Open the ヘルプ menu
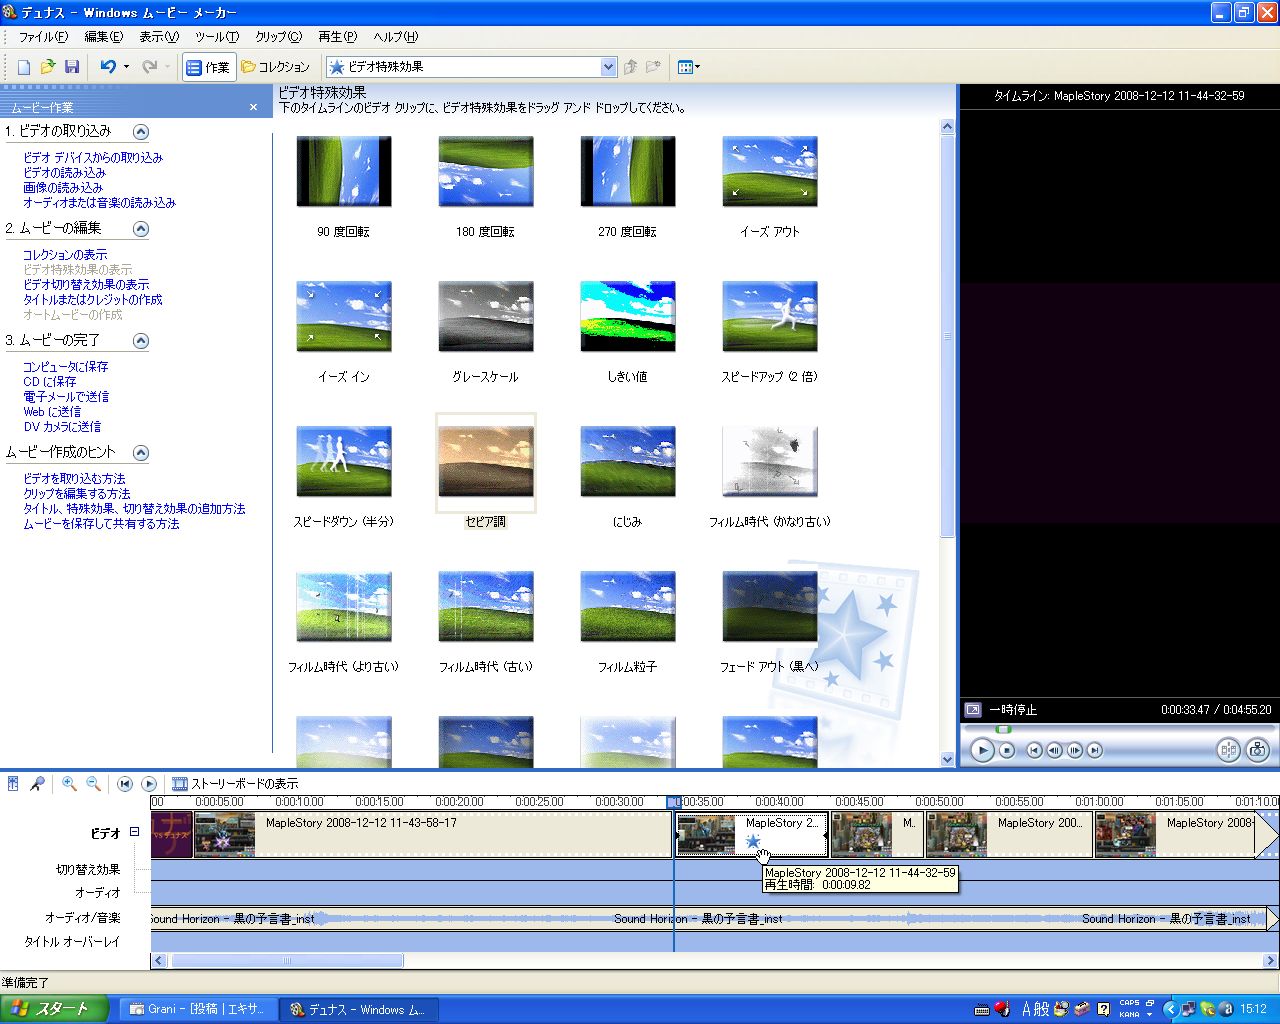 click(395, 37)
